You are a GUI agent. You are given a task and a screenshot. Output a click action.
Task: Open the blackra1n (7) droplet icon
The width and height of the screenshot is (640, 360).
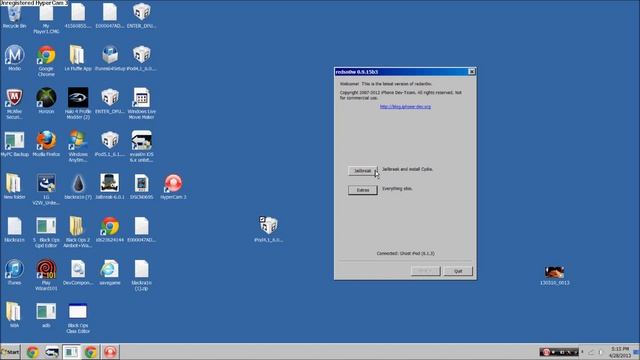coord(78,186)
